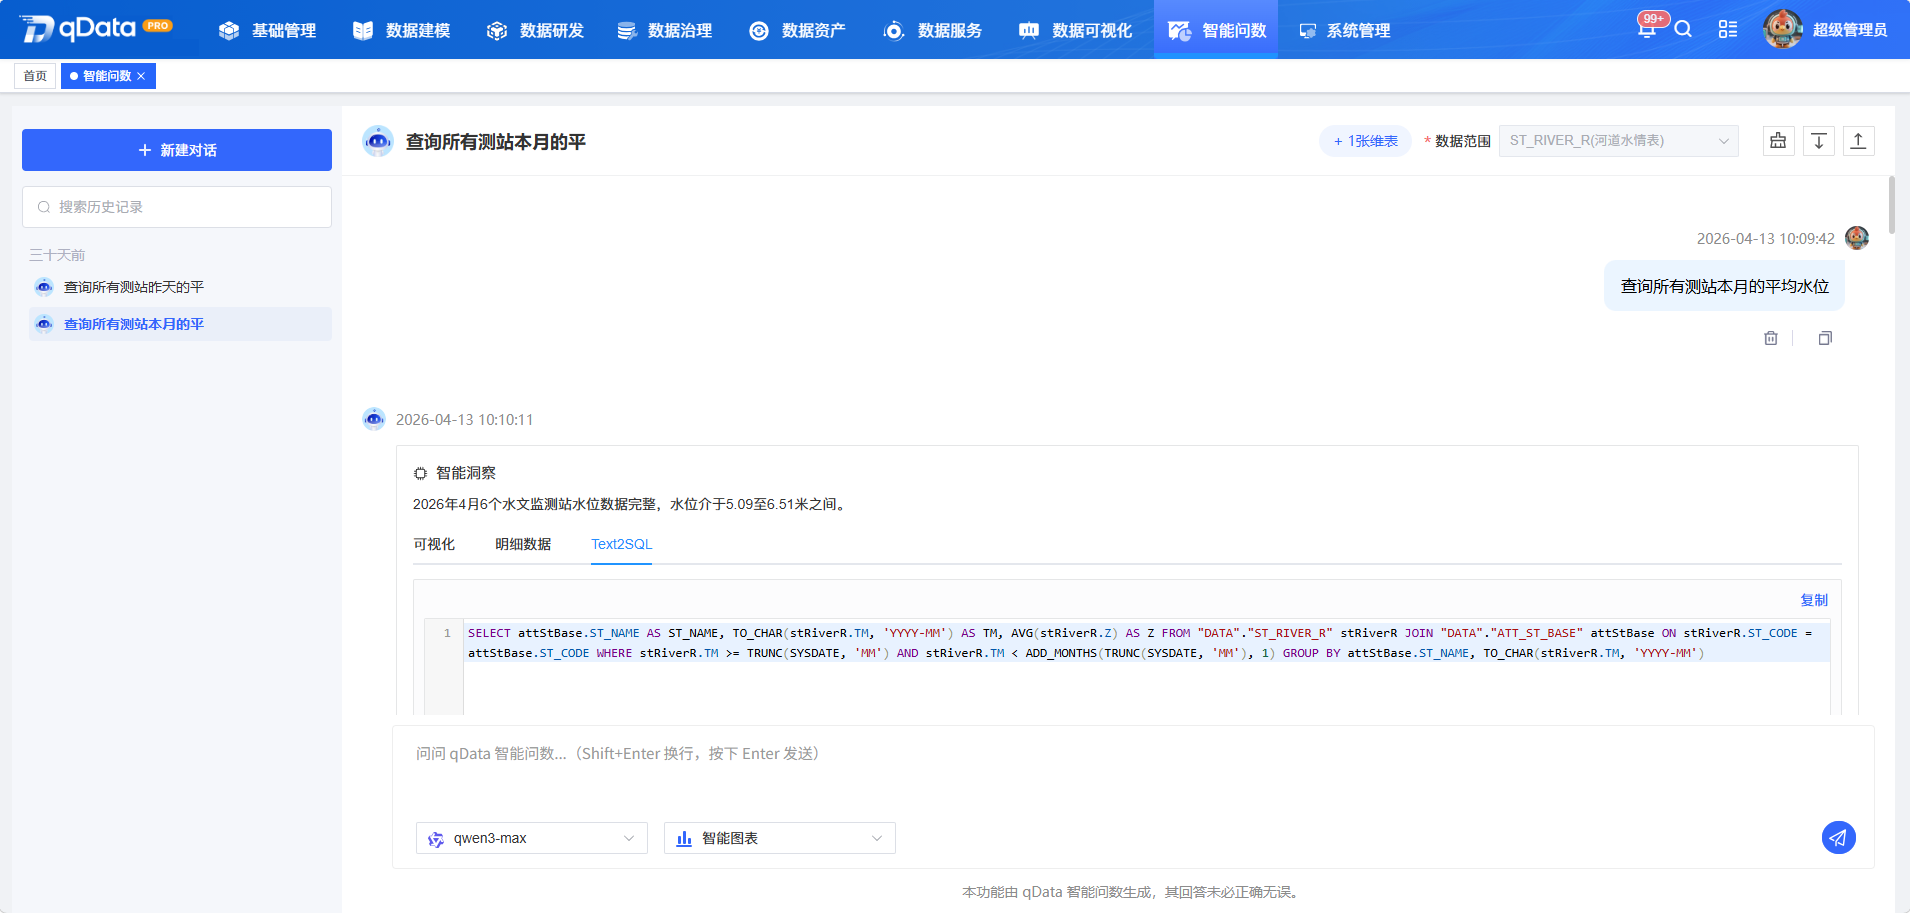The image size is (1910, 913).
Task: Open the 数据范围 ST_RIVER_R dropdown
Action: point(1618,141)
